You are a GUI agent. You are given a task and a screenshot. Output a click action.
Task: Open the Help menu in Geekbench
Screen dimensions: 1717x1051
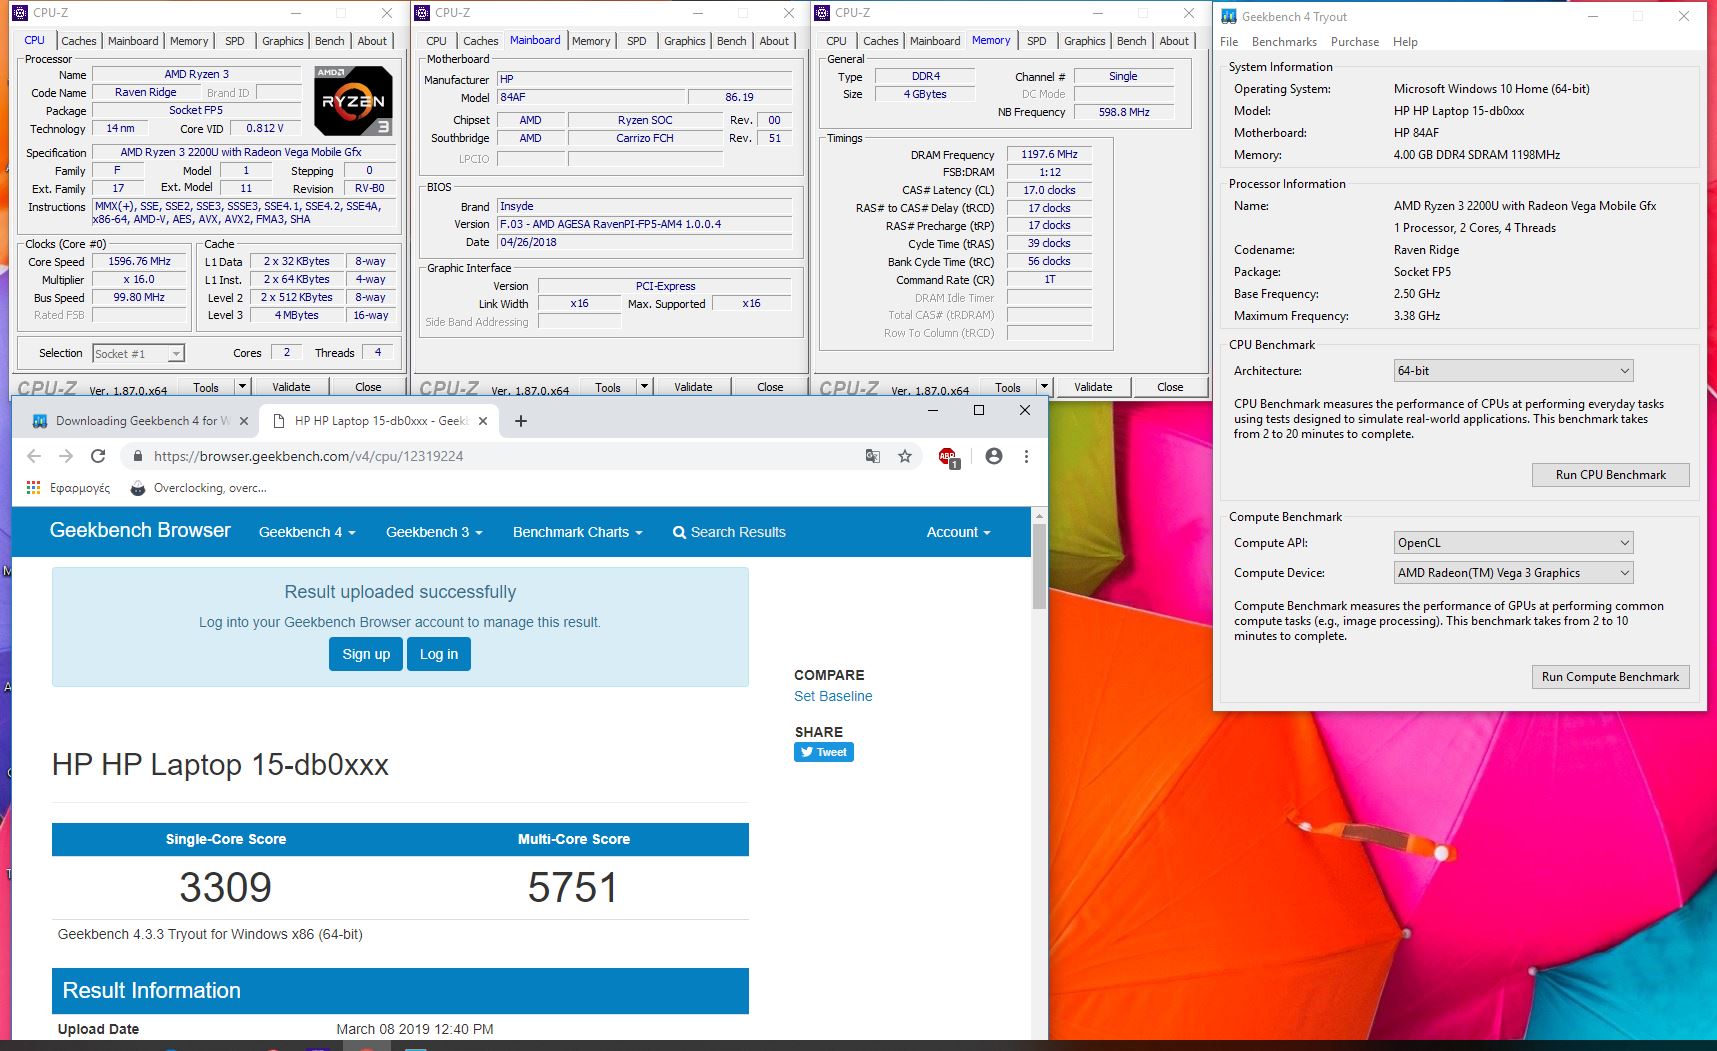1405,42
